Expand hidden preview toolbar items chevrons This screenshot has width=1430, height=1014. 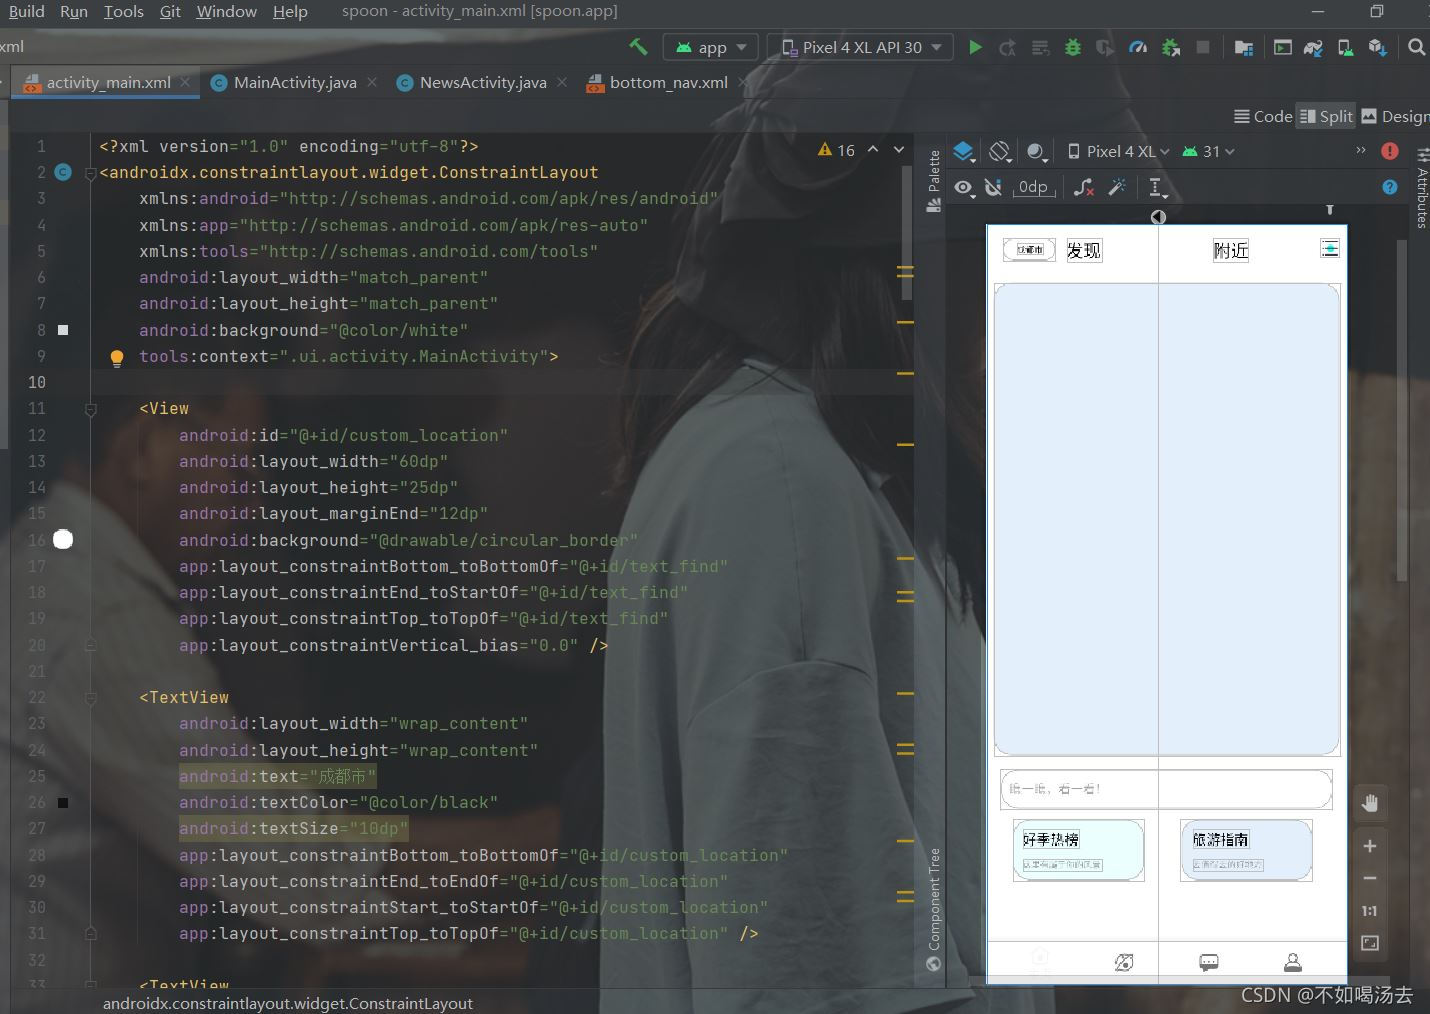click(x=1360, y=151)
